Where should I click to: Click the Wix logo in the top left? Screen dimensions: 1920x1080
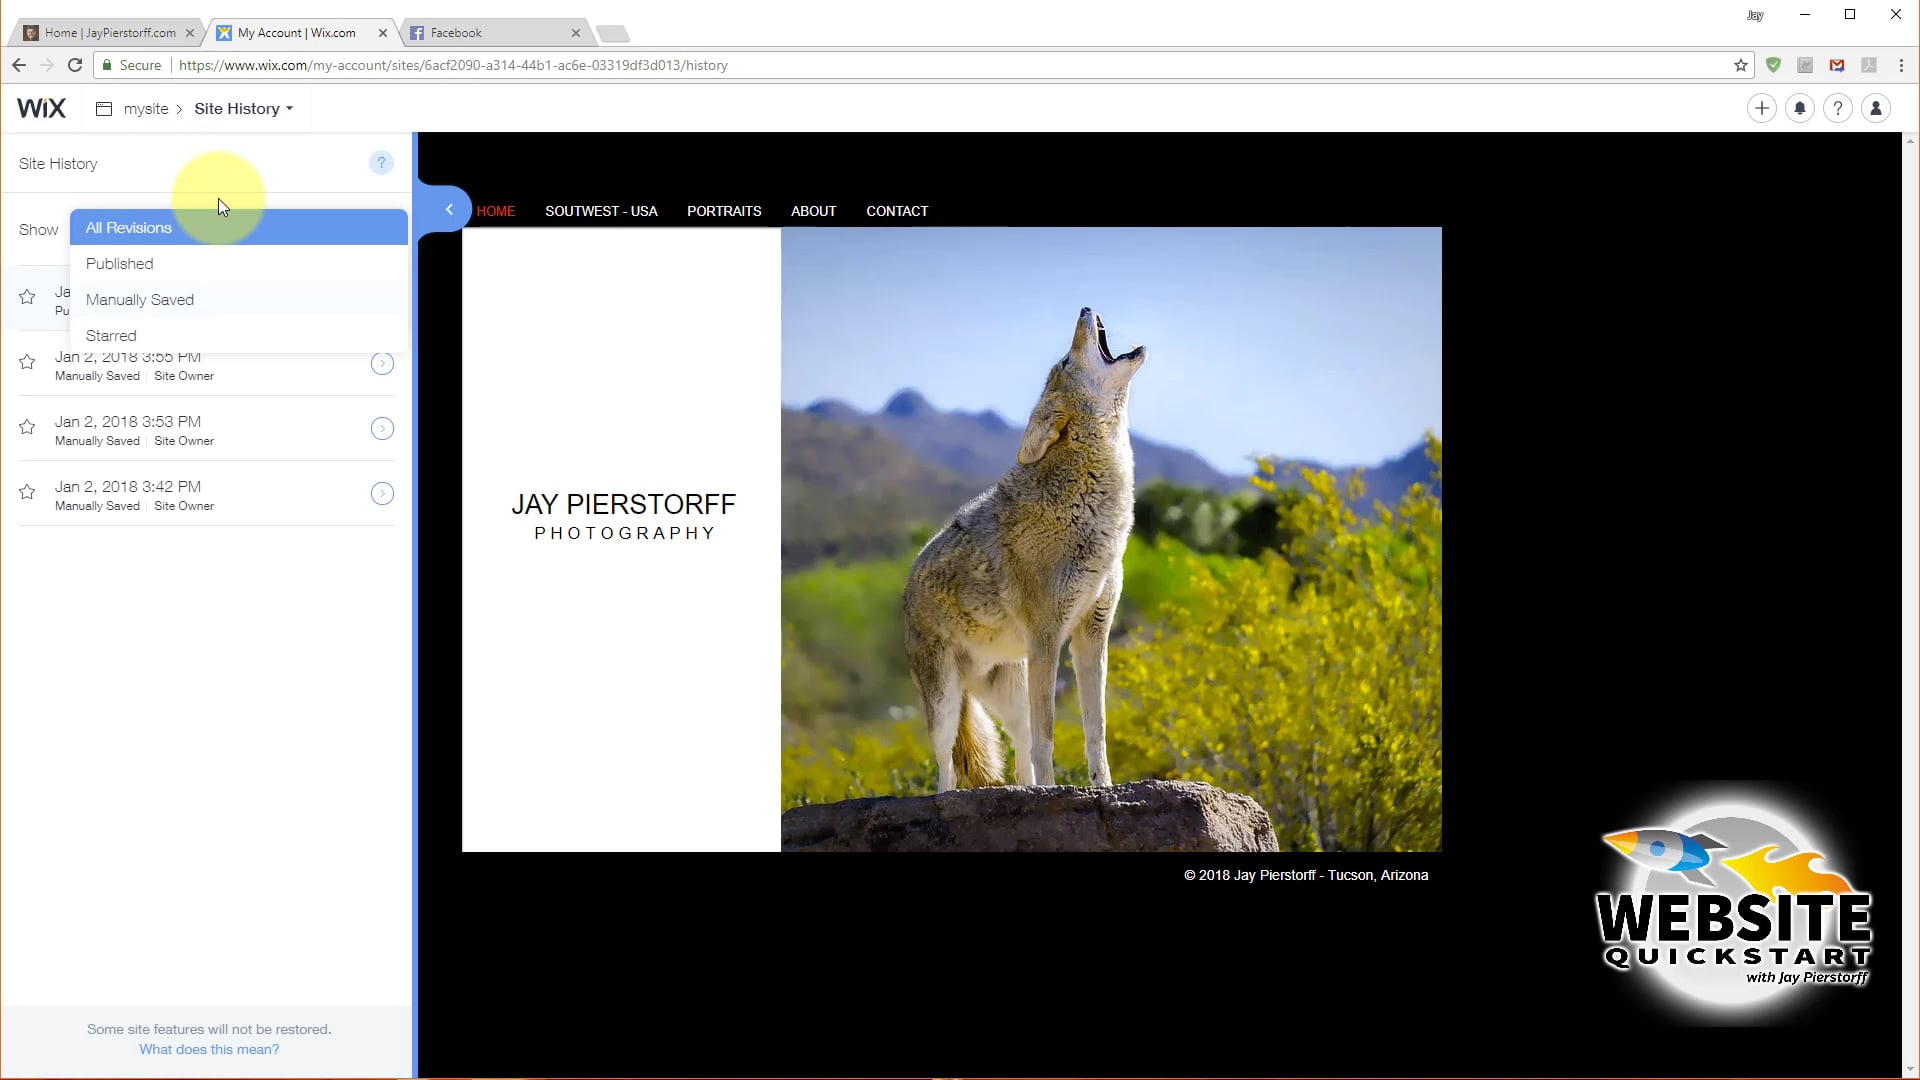coord(41,108)
